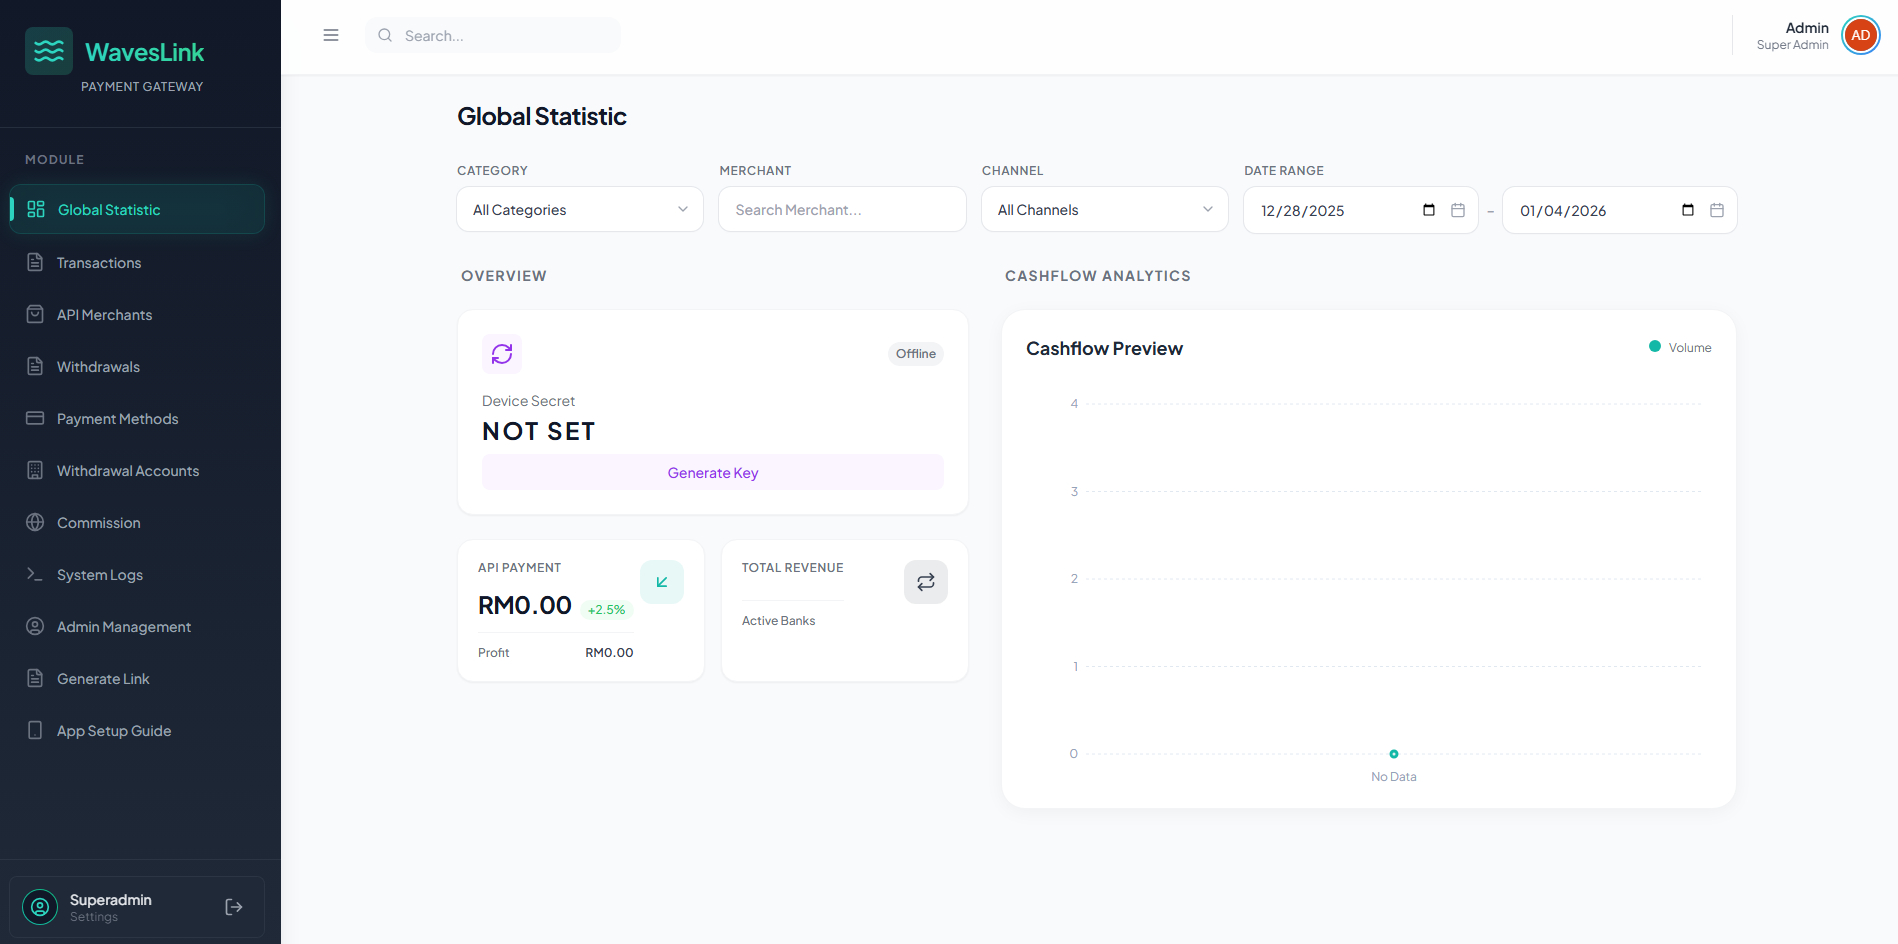The width and height of the screenshot is (1898, 944).
Task: Select the Payment Methods icon
Action: coord(36,418)
